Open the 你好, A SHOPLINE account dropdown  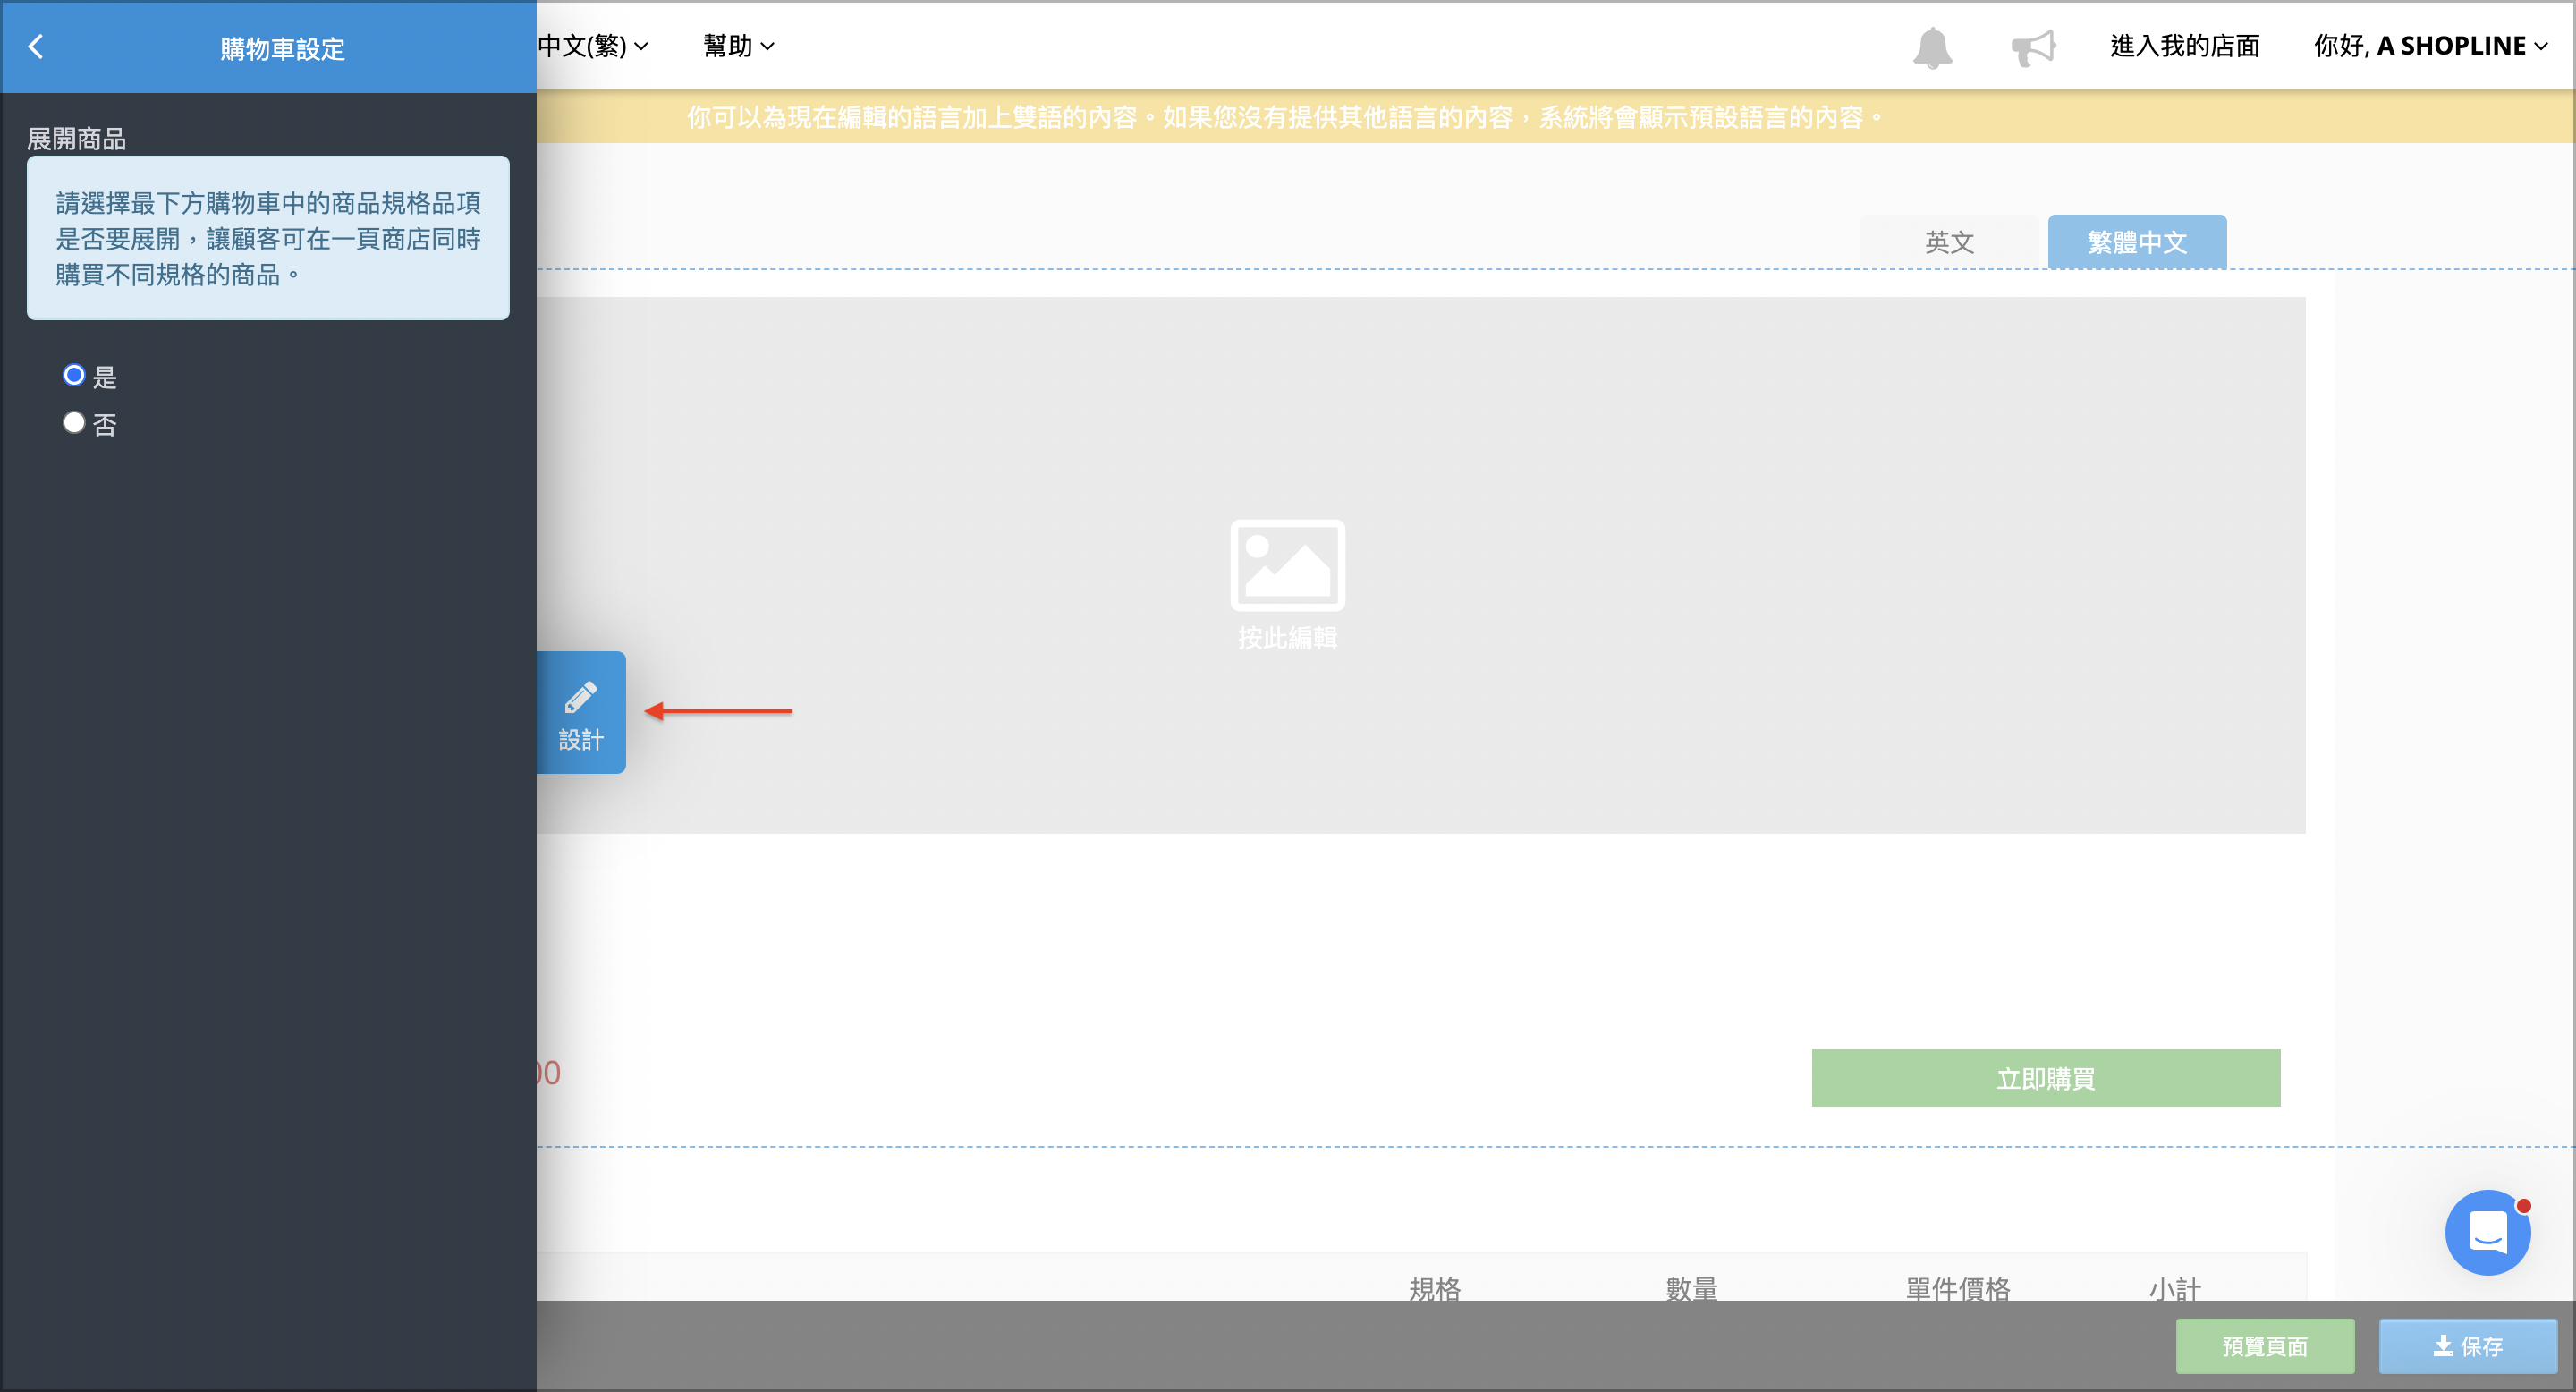pyautogui.click(x=2430, y=46)
